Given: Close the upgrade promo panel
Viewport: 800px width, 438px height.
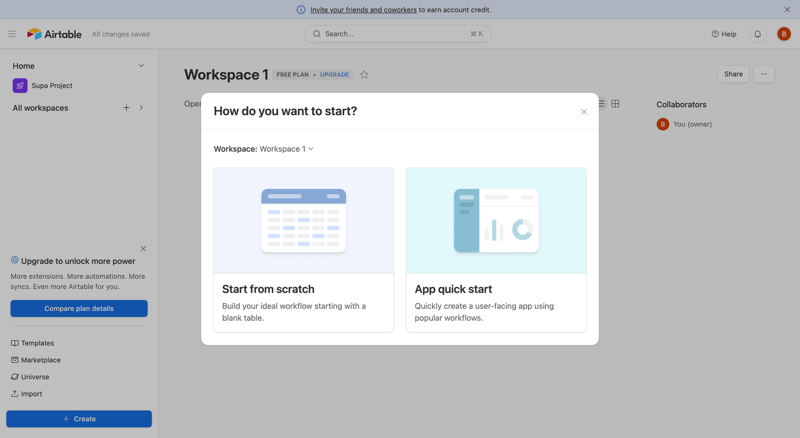Looking at the screenshot, I should (x=143, y=249).
